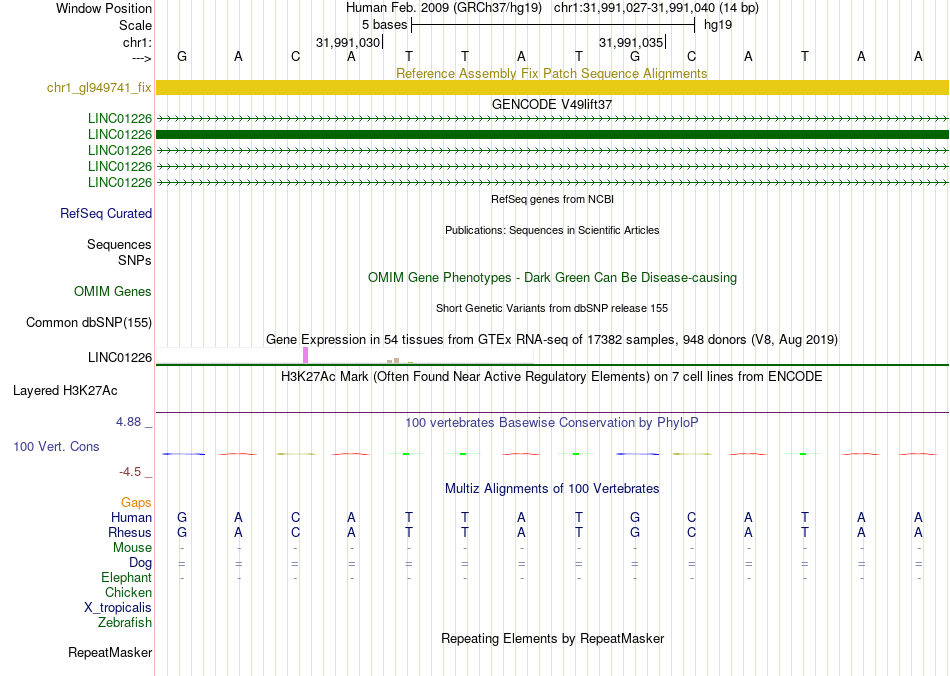Click the Elephant species label
Viewport: 950px width, 676px height.
tap(126, 577)
